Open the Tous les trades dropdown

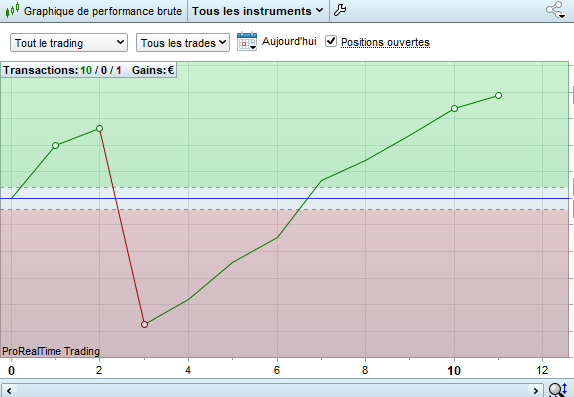tap(183, 42)
